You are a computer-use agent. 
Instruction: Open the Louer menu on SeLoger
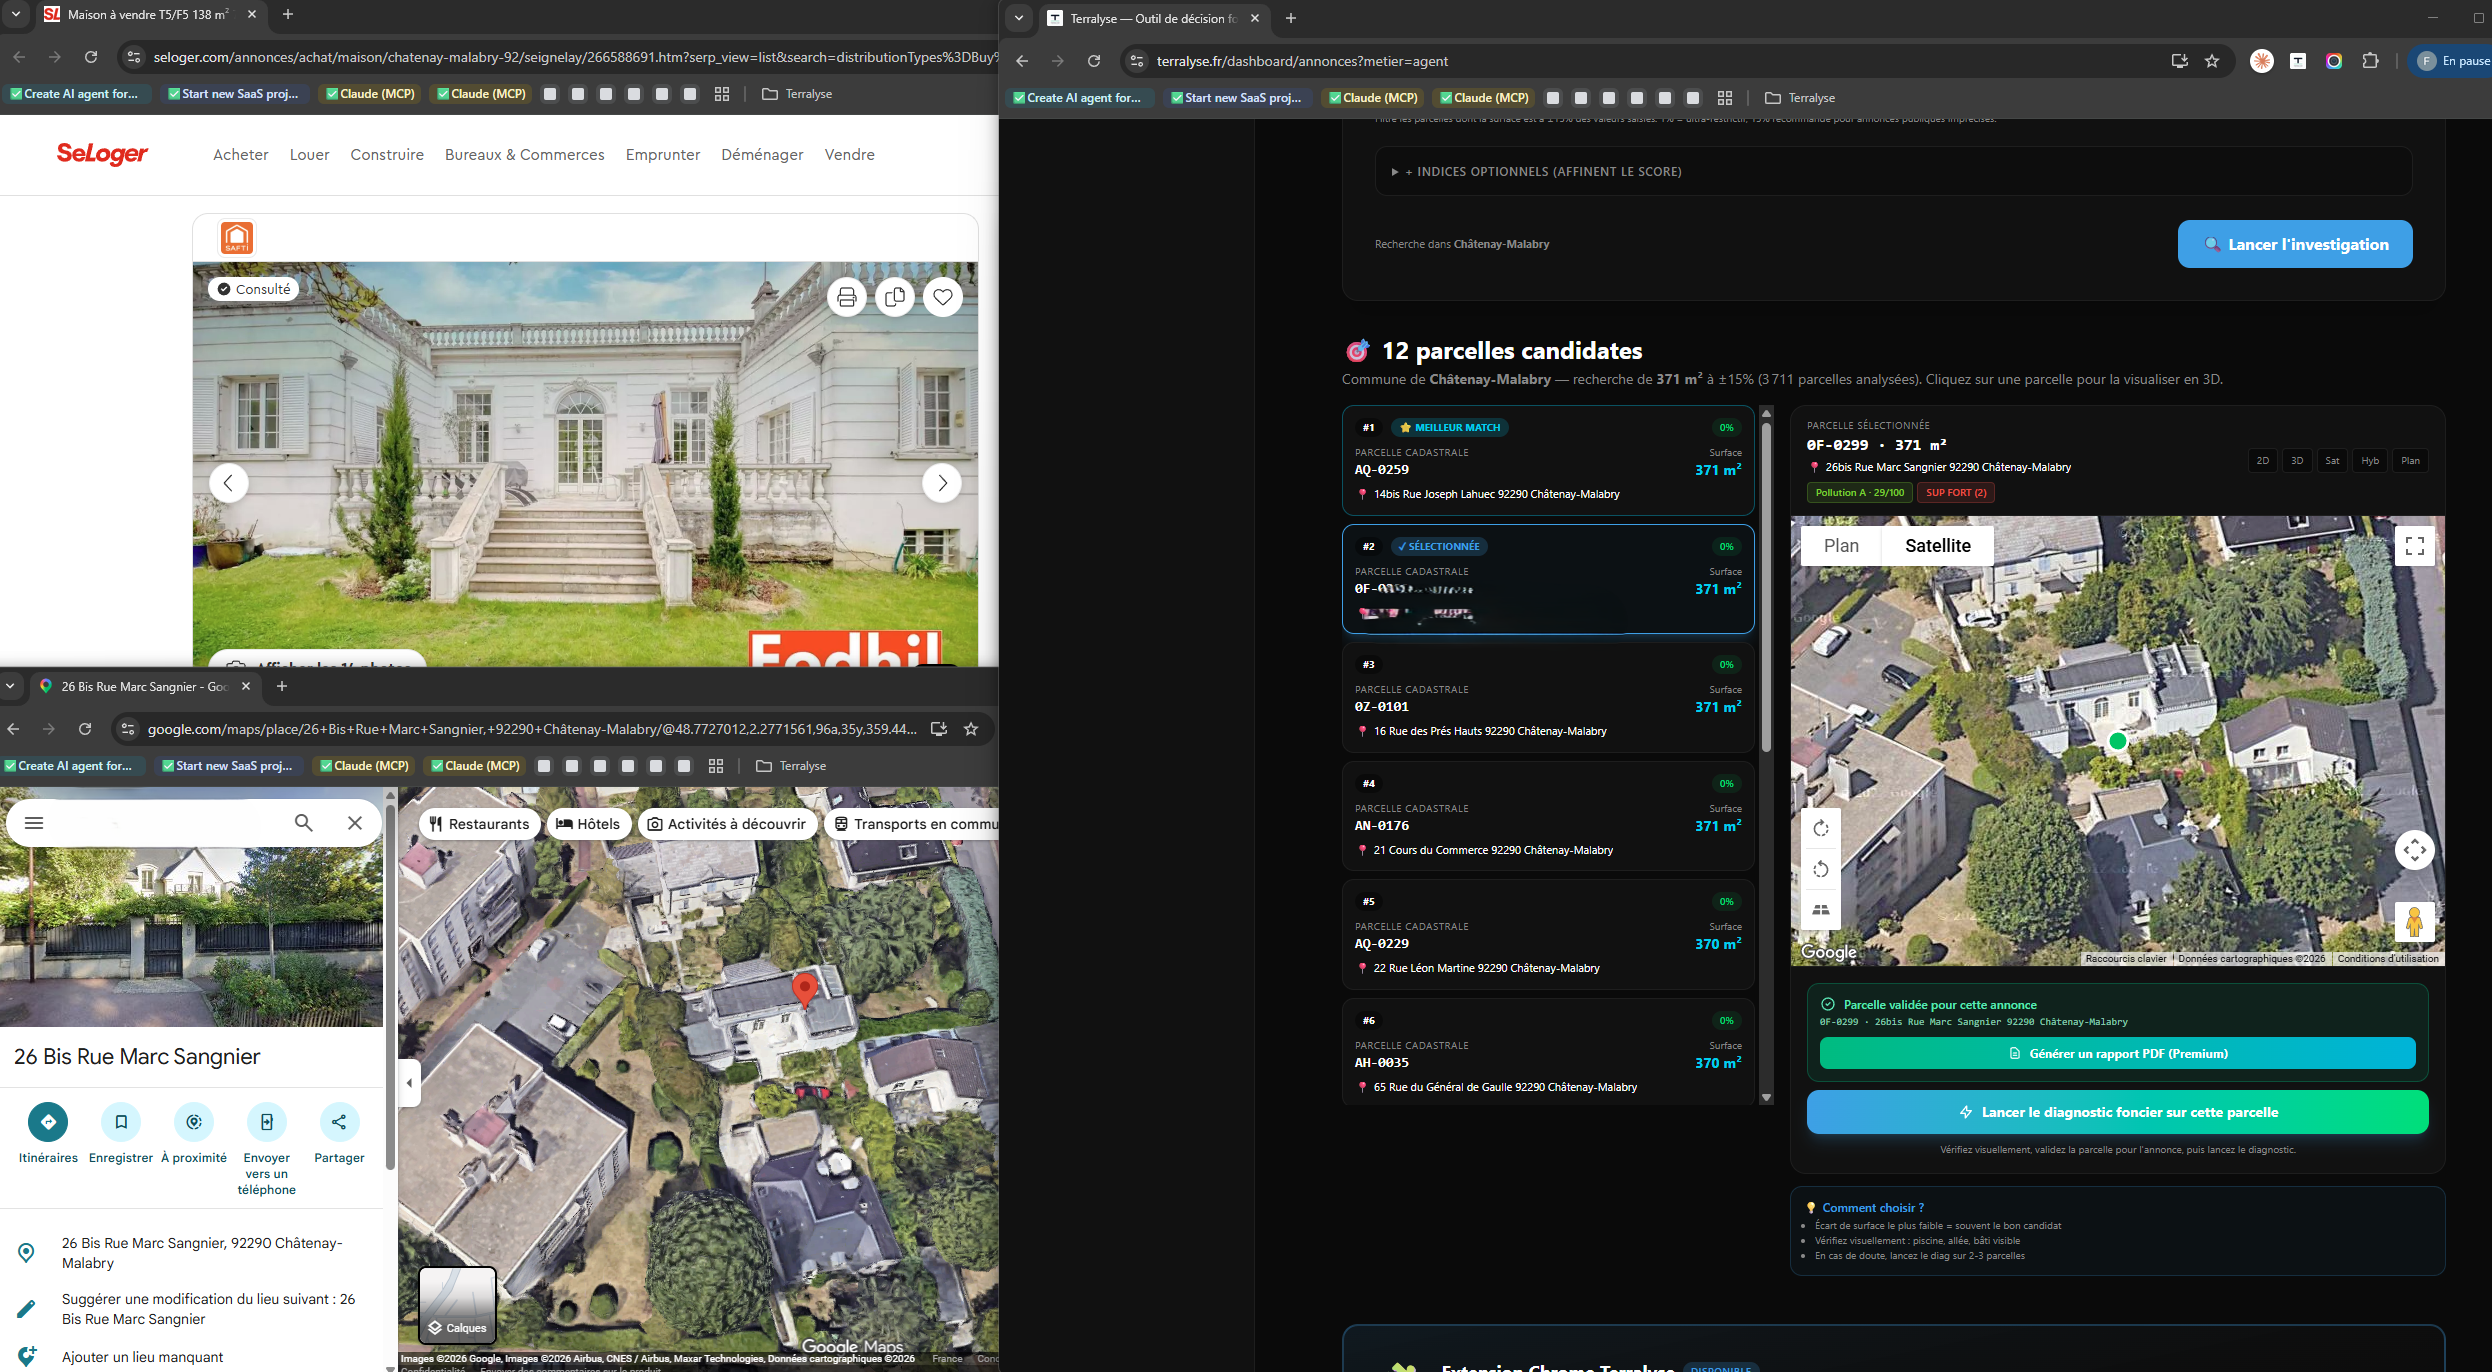[x=310, y=155]
